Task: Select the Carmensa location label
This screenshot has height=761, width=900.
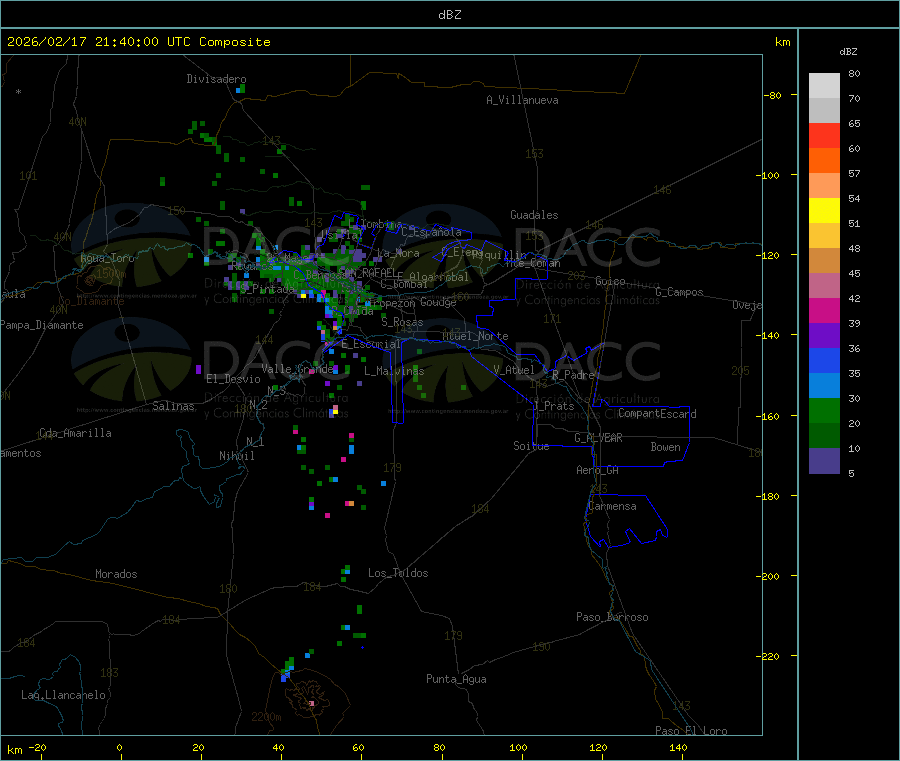Action: 612,506
